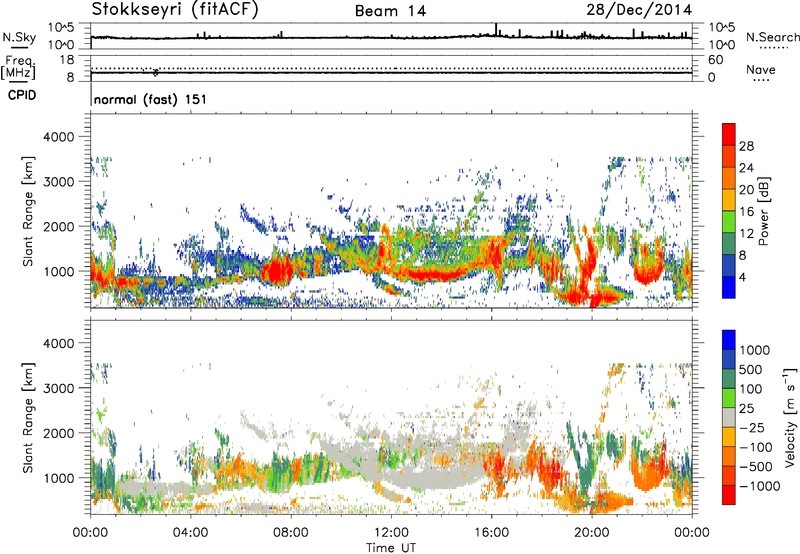Click the 'Freq. [MHz]' axis label
Screen dimensions: 800x554
pos(19,67)
